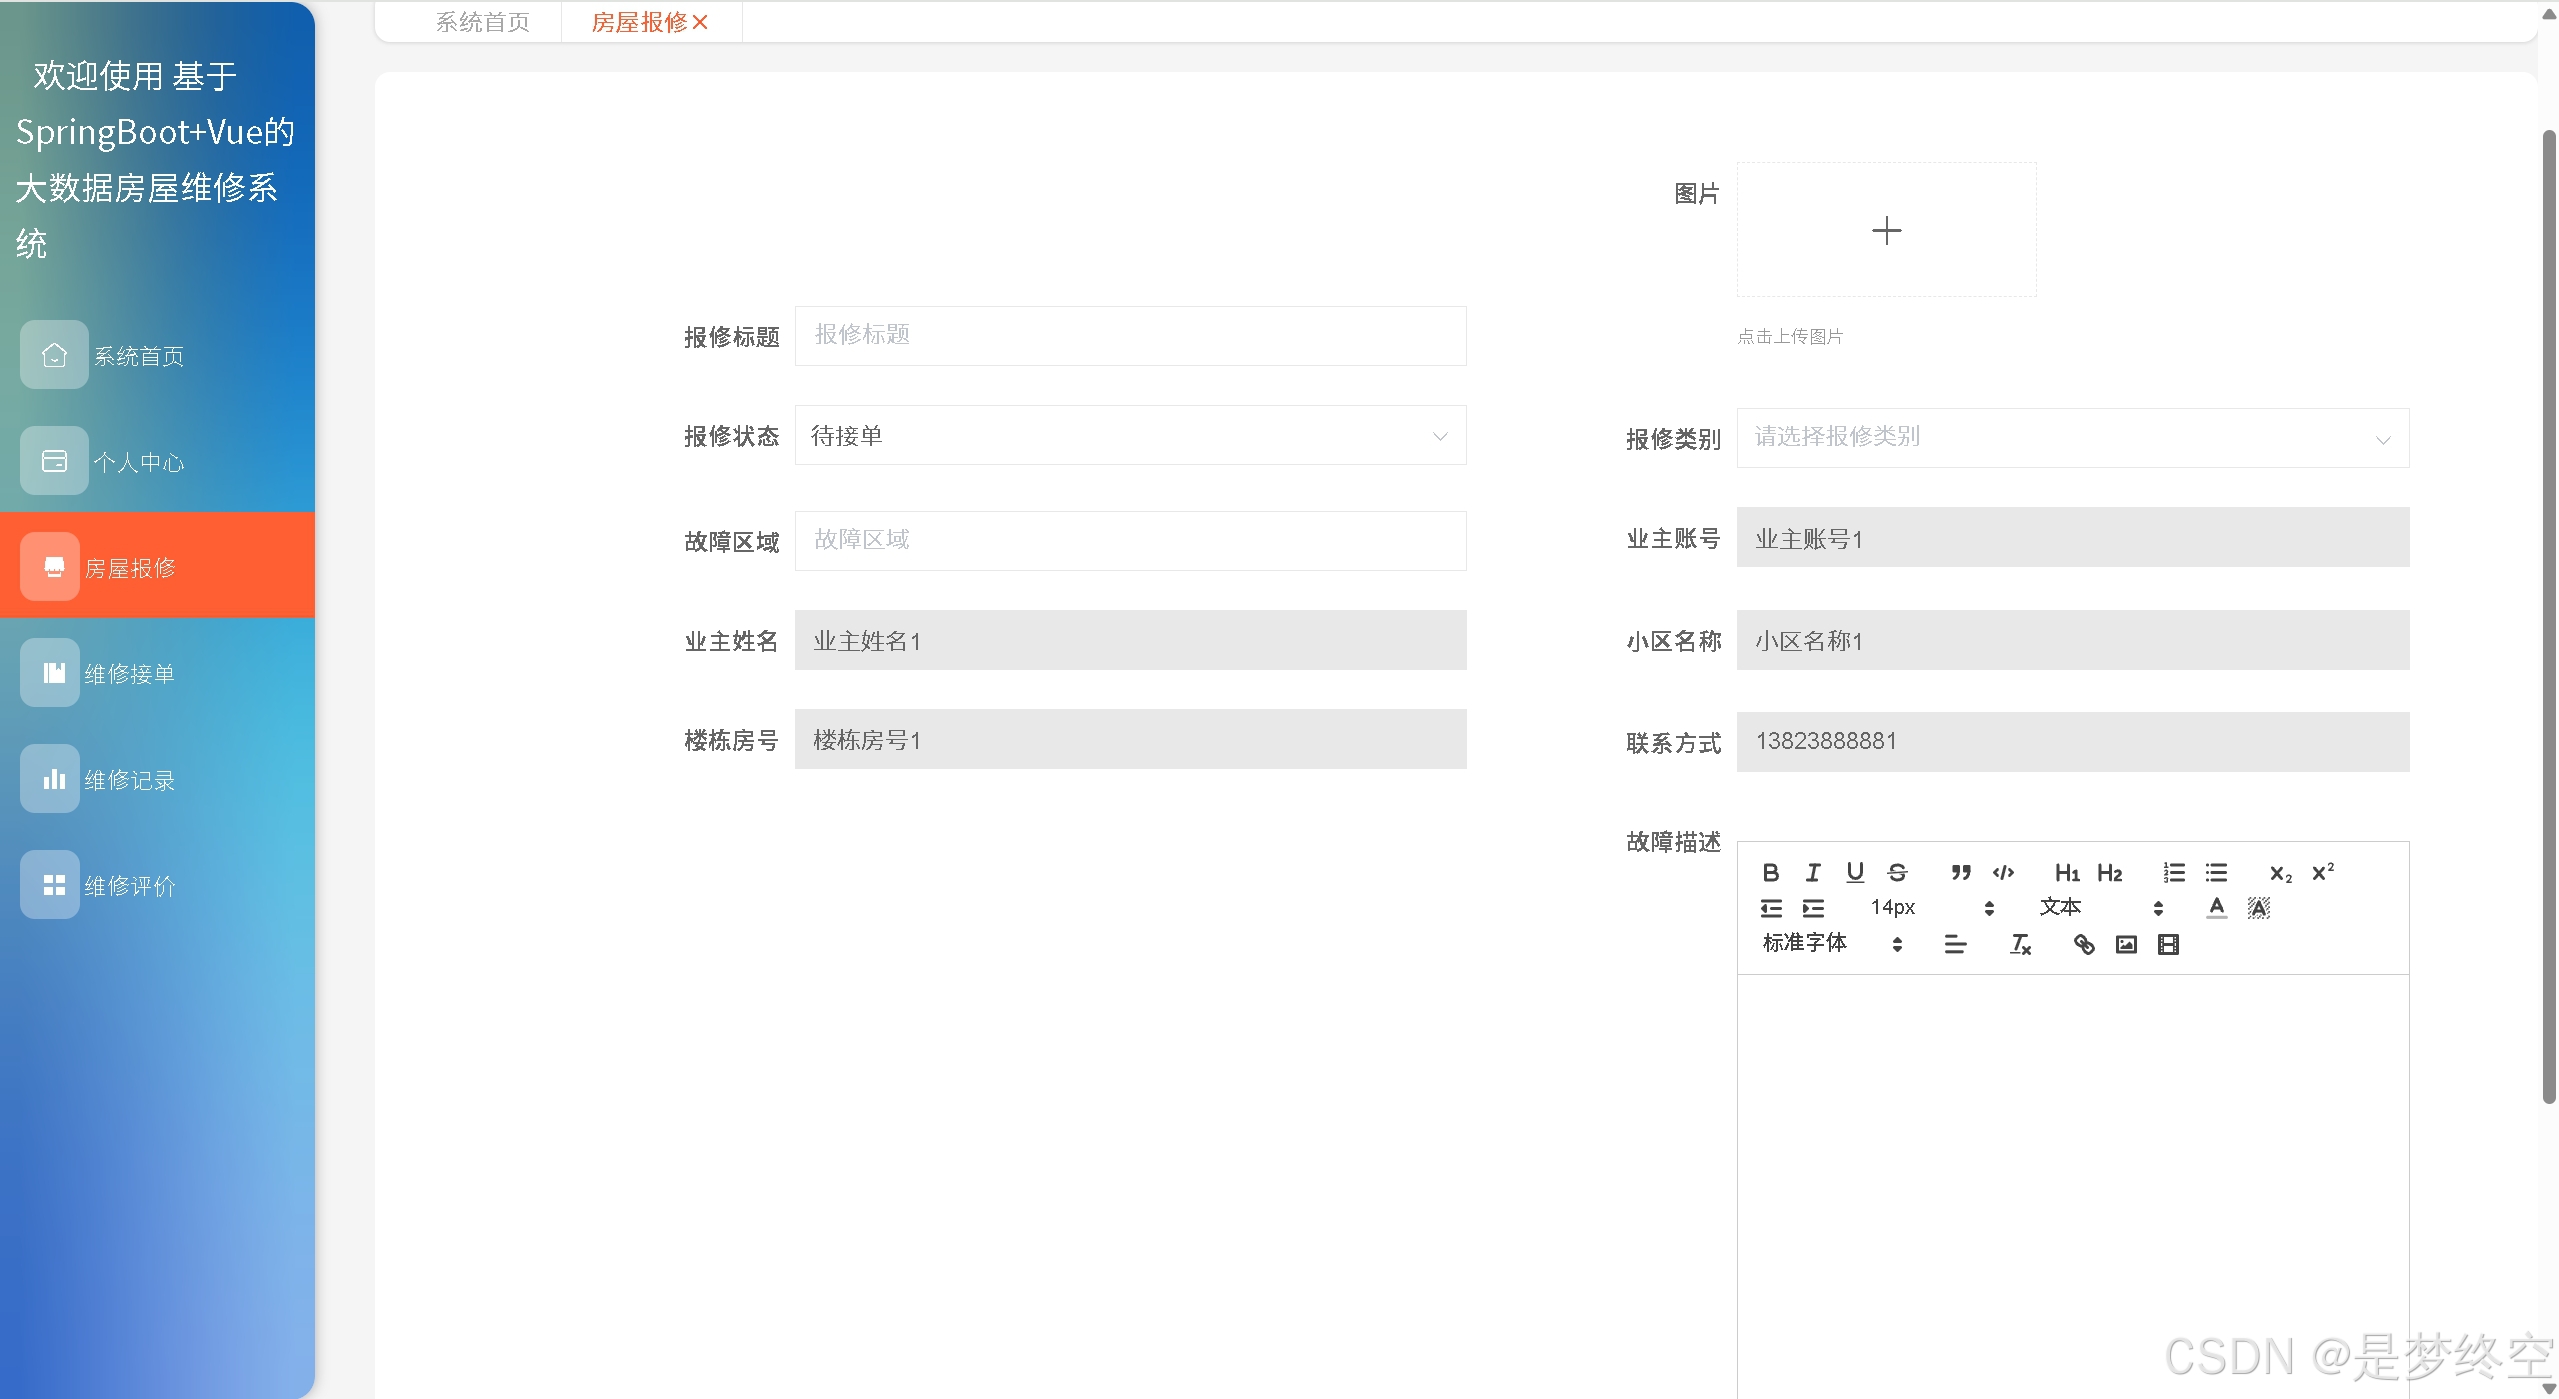Toggle strikethrough formatting button
The height and width of the screenshot is (1399, 2559).
(x=1897, y=872)
